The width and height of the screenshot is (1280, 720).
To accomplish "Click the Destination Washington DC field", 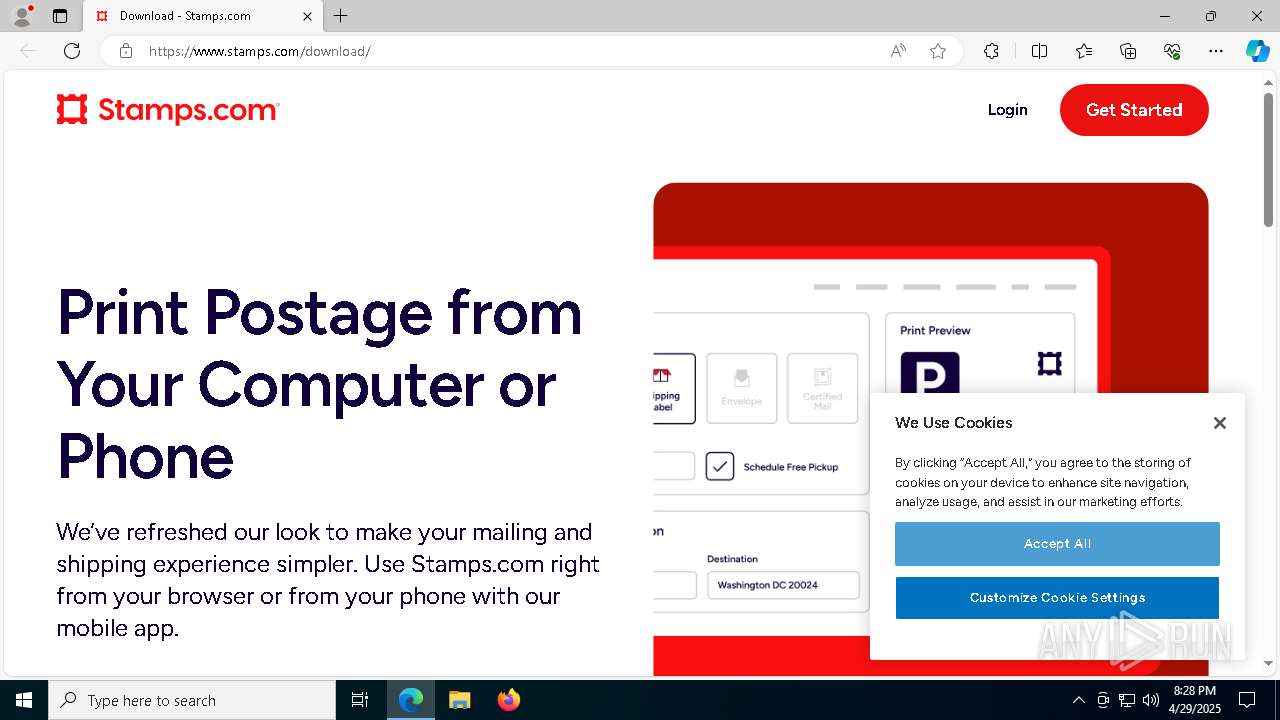I will coord(783,585).
